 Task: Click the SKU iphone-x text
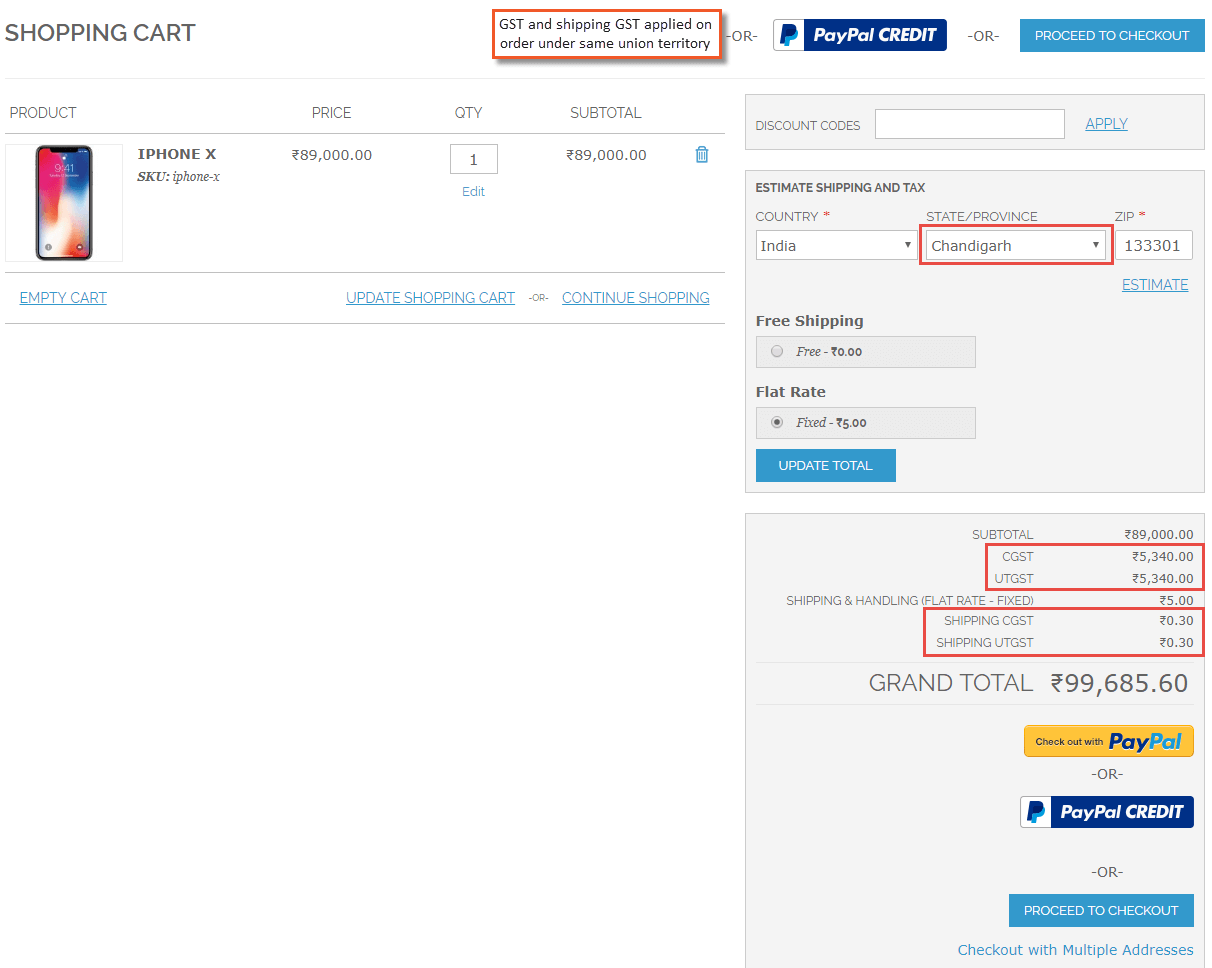[x=178, y=177]
